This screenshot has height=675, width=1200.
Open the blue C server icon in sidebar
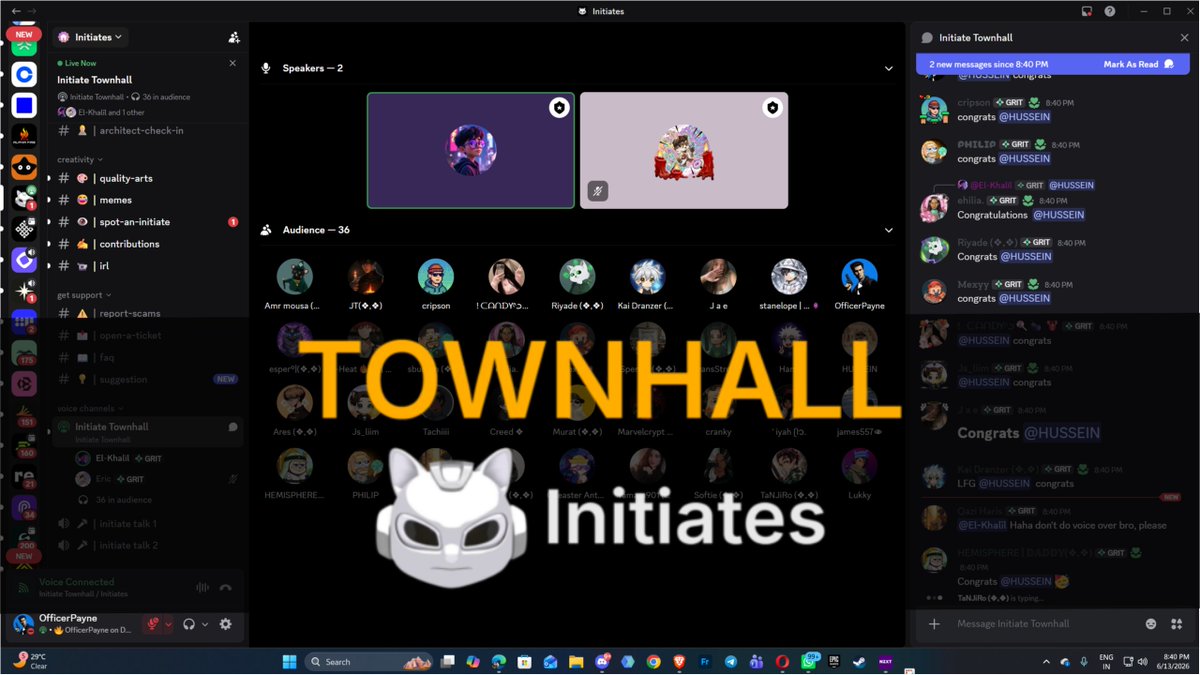(25, 74)
